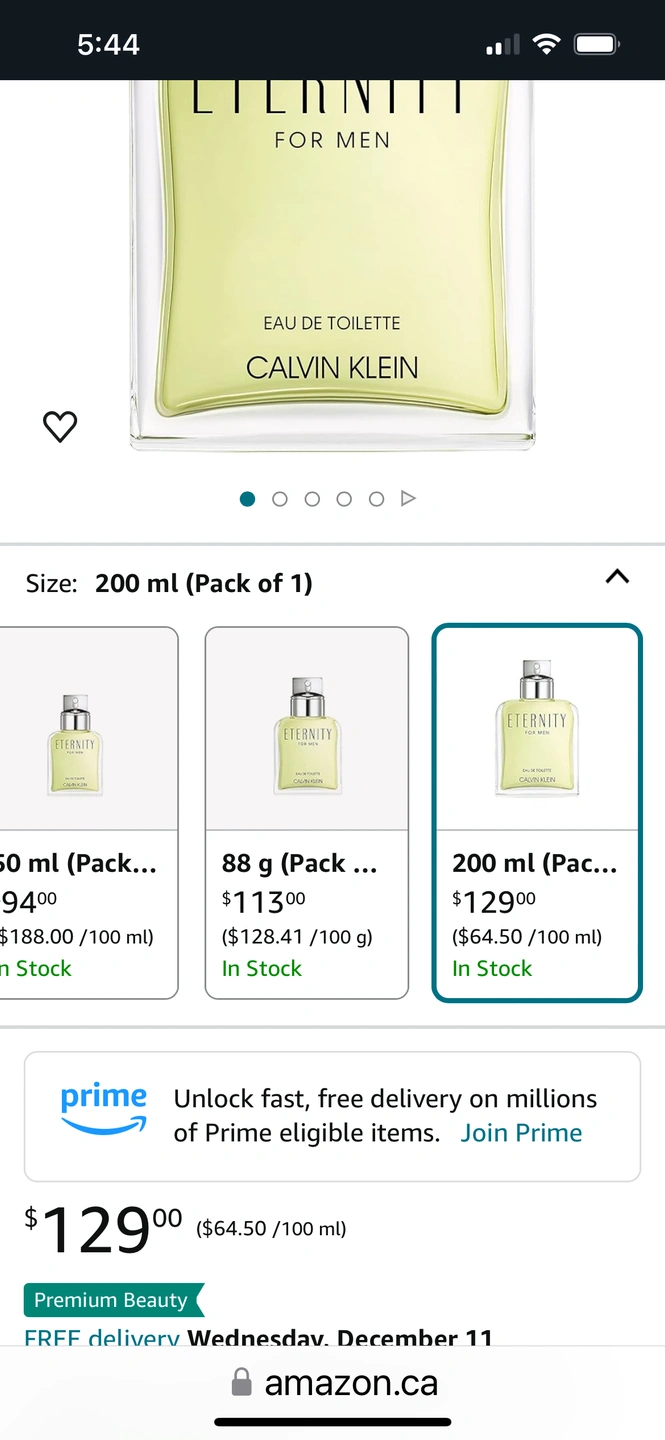Click the Join Prime link
Viewport: 665px width, 1440px height.
tap(521, 1133)
